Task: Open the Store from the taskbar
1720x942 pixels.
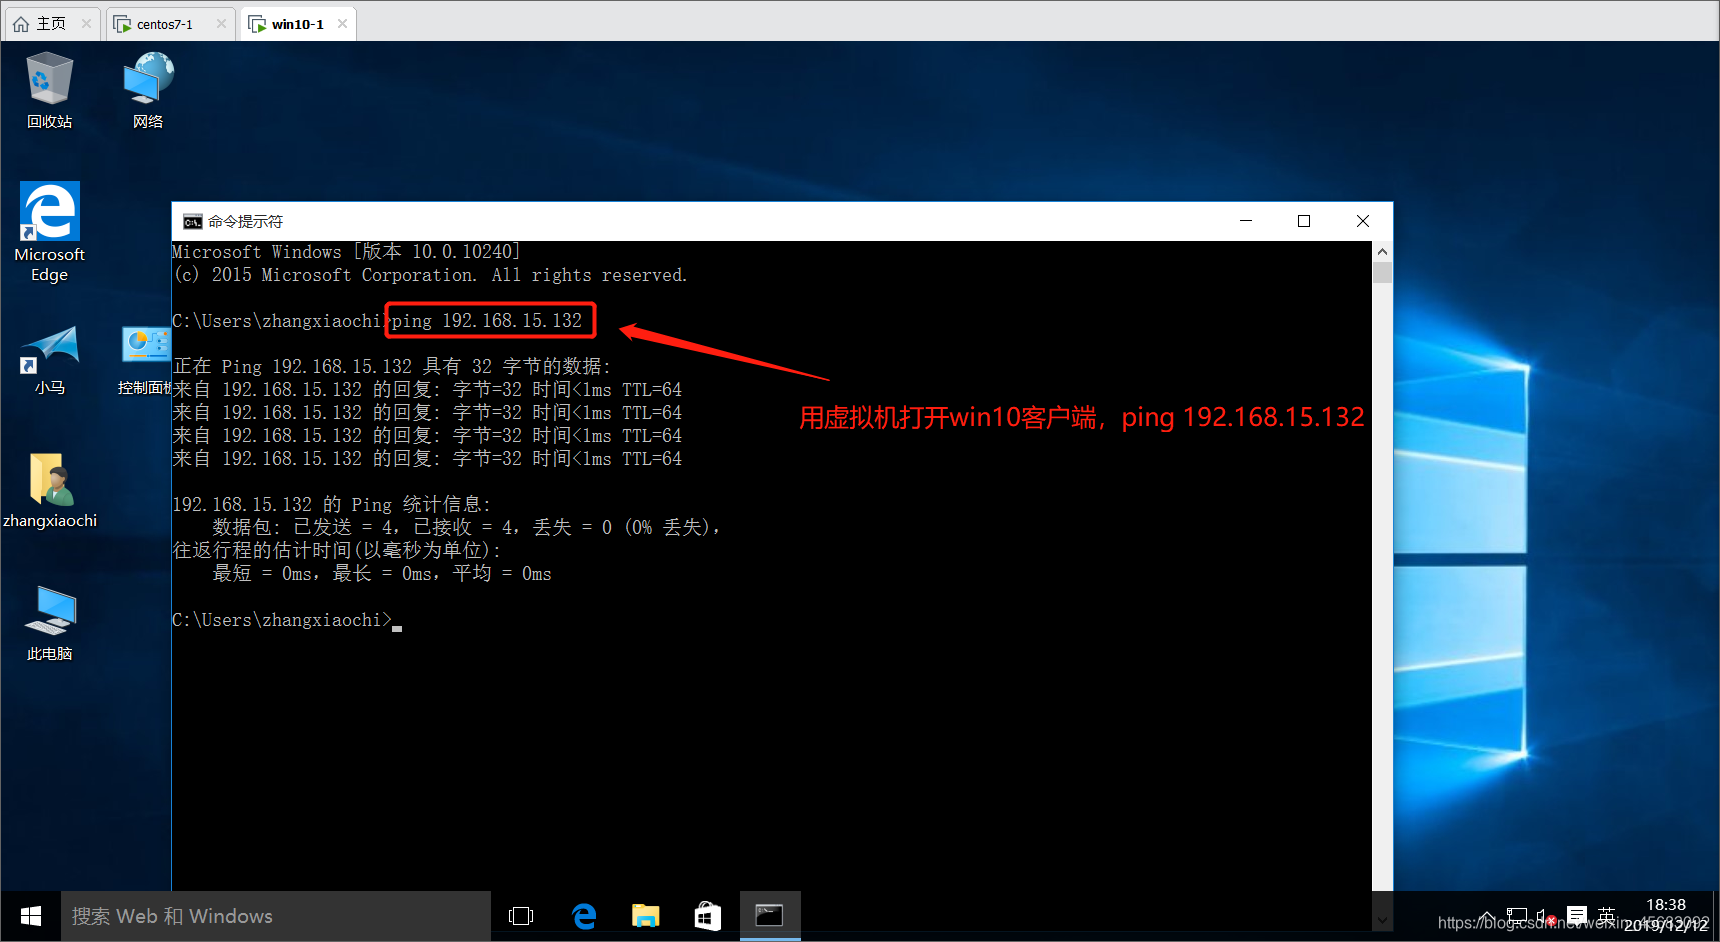Action: tap(708, 916)
